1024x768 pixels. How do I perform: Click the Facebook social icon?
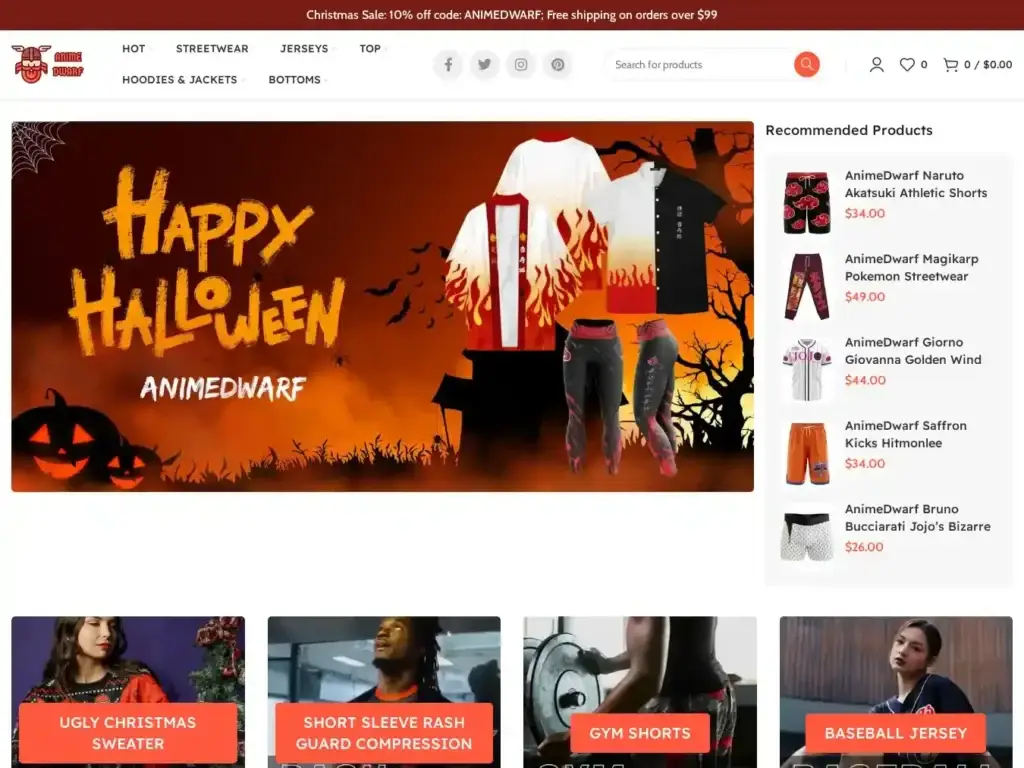click(448, 65)
